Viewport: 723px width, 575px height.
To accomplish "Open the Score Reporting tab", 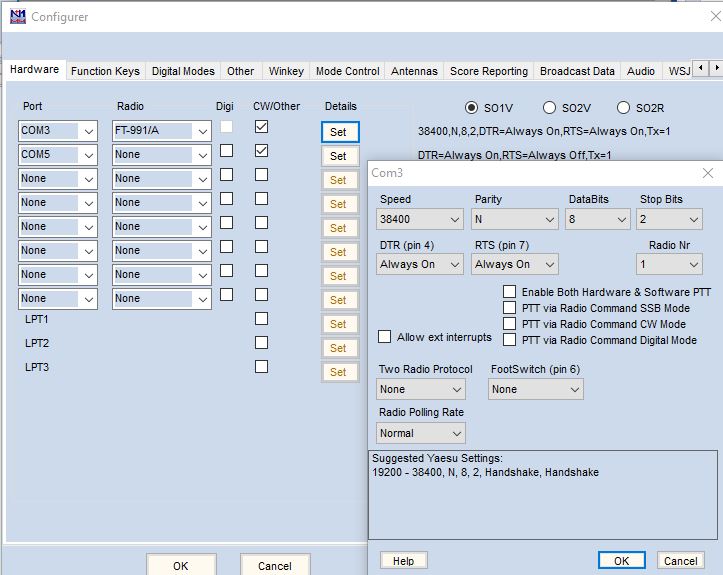I will click(488, 71).
